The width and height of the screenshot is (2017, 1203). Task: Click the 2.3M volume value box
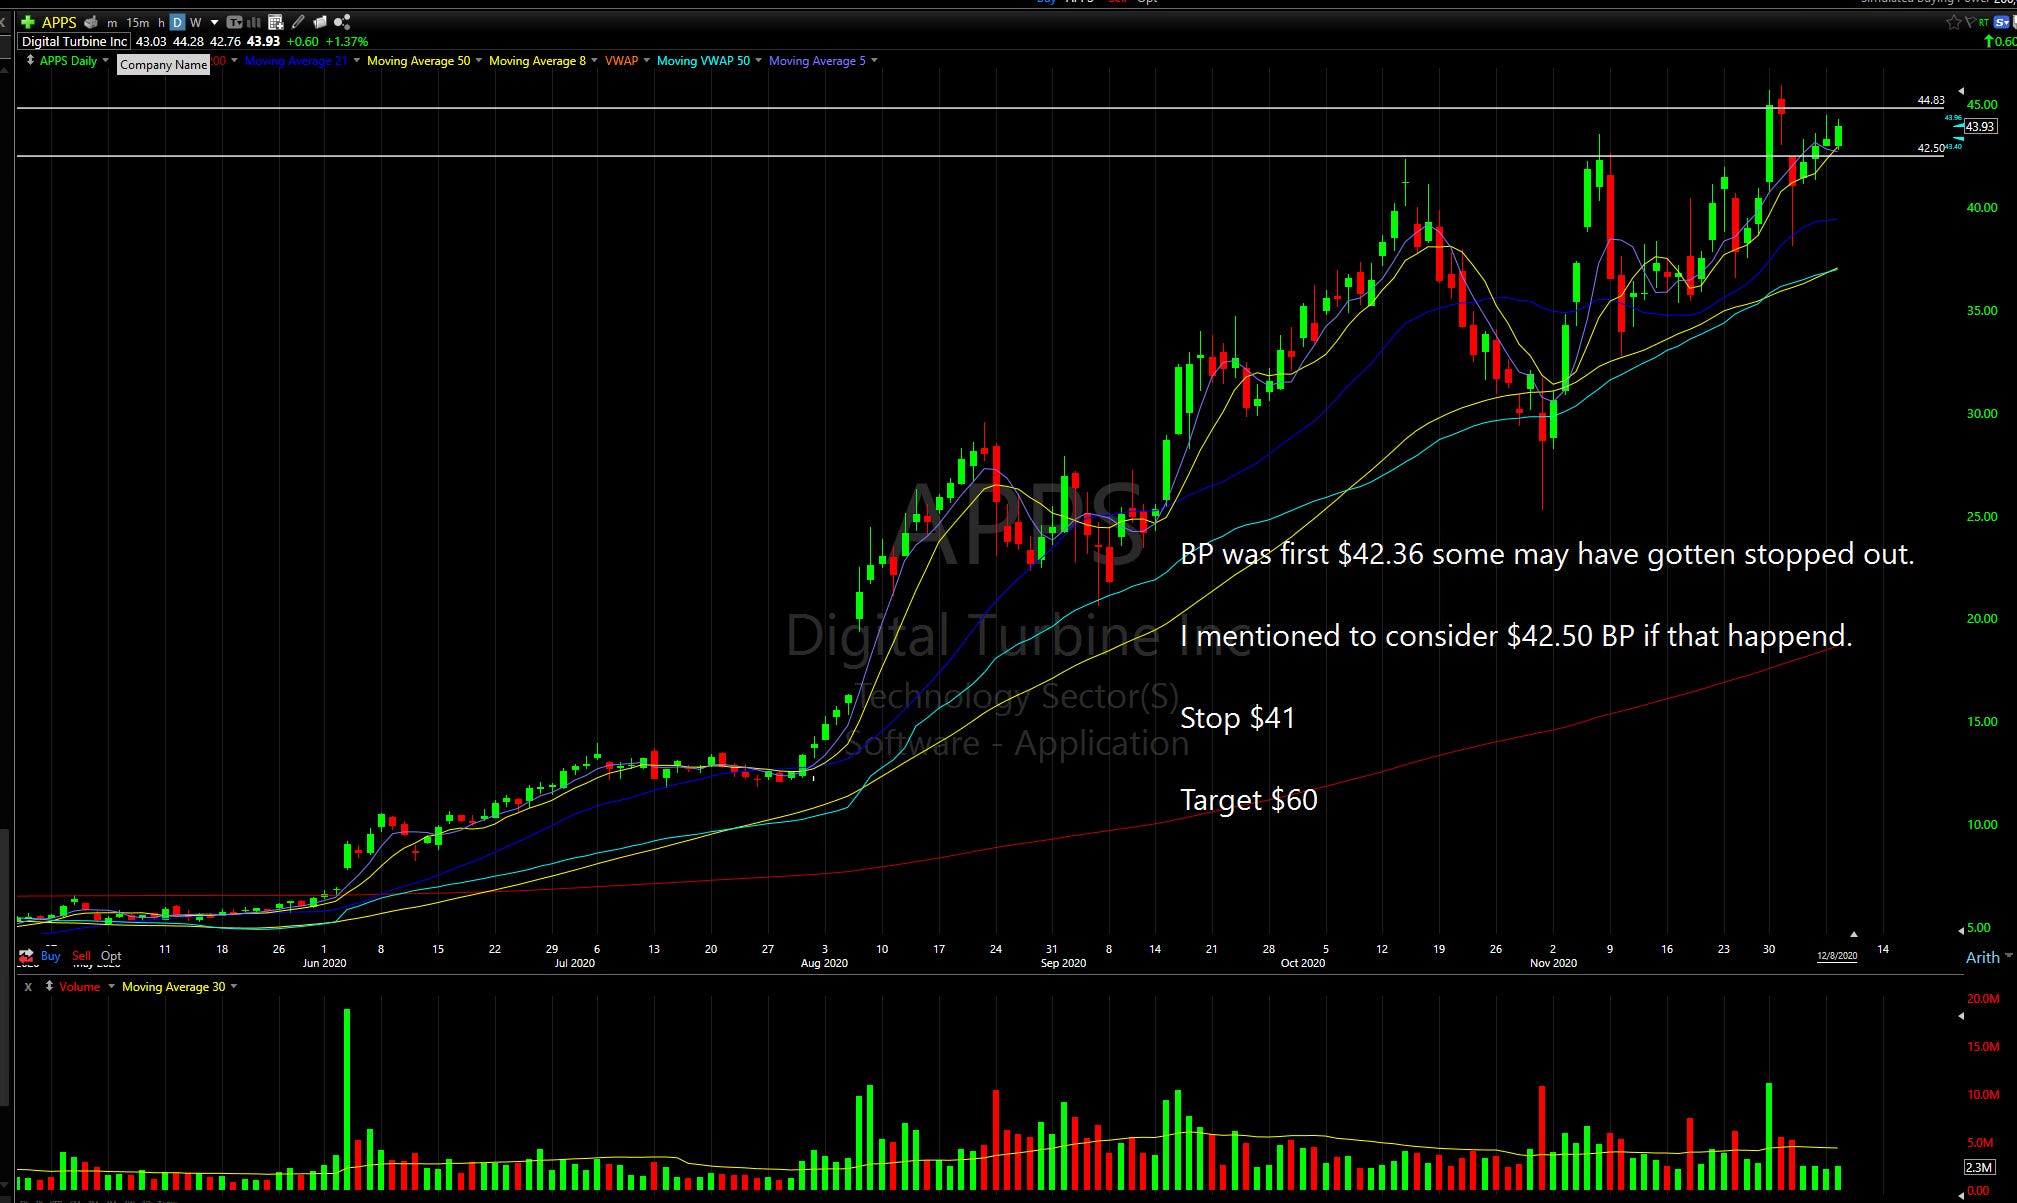[x=1979, y=1167]
